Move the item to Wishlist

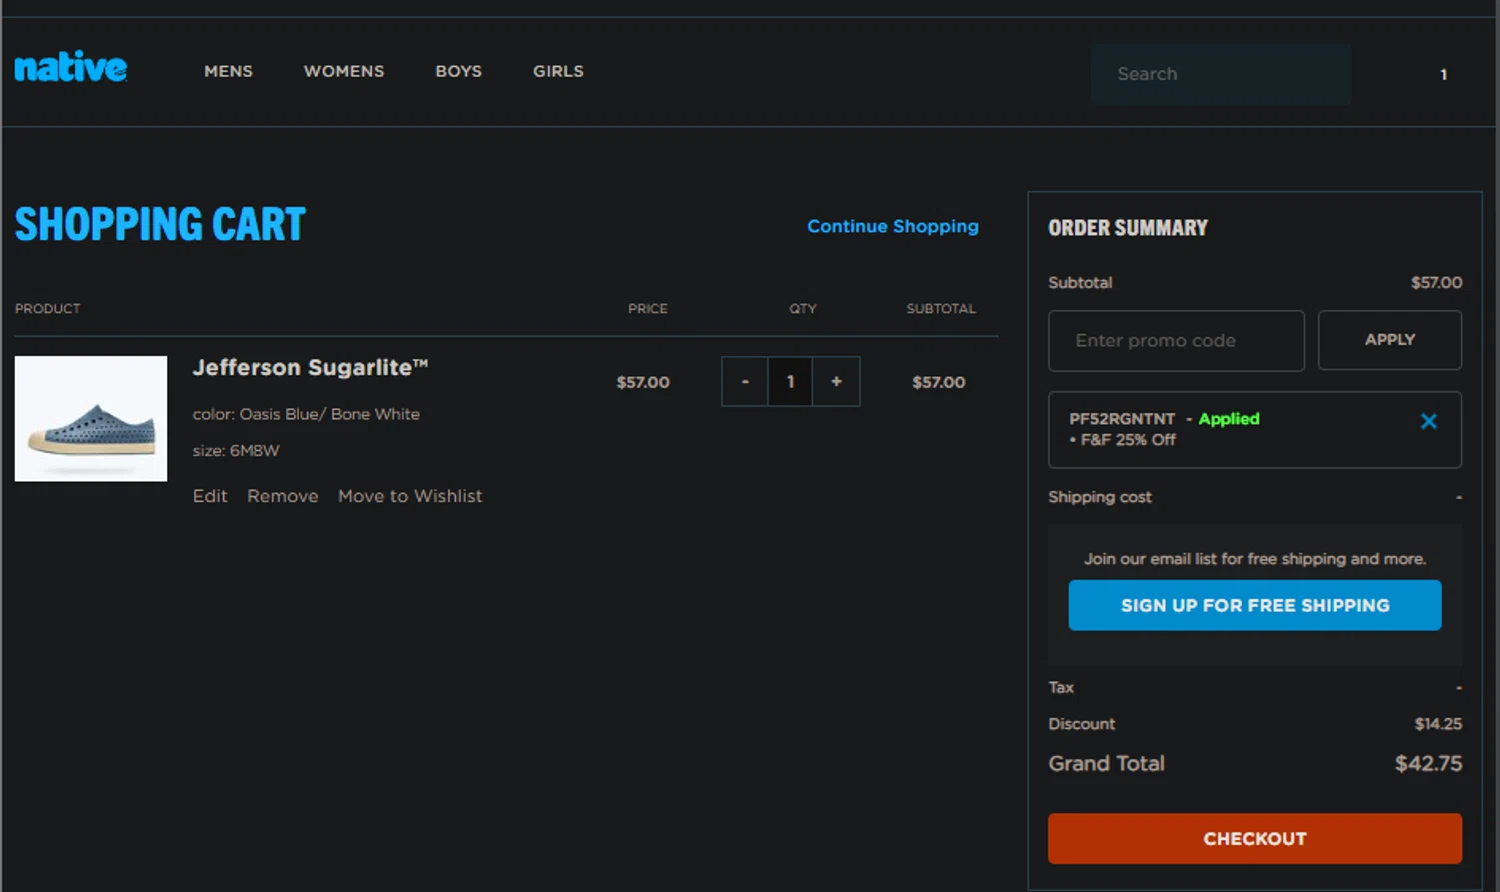point(410,496)
